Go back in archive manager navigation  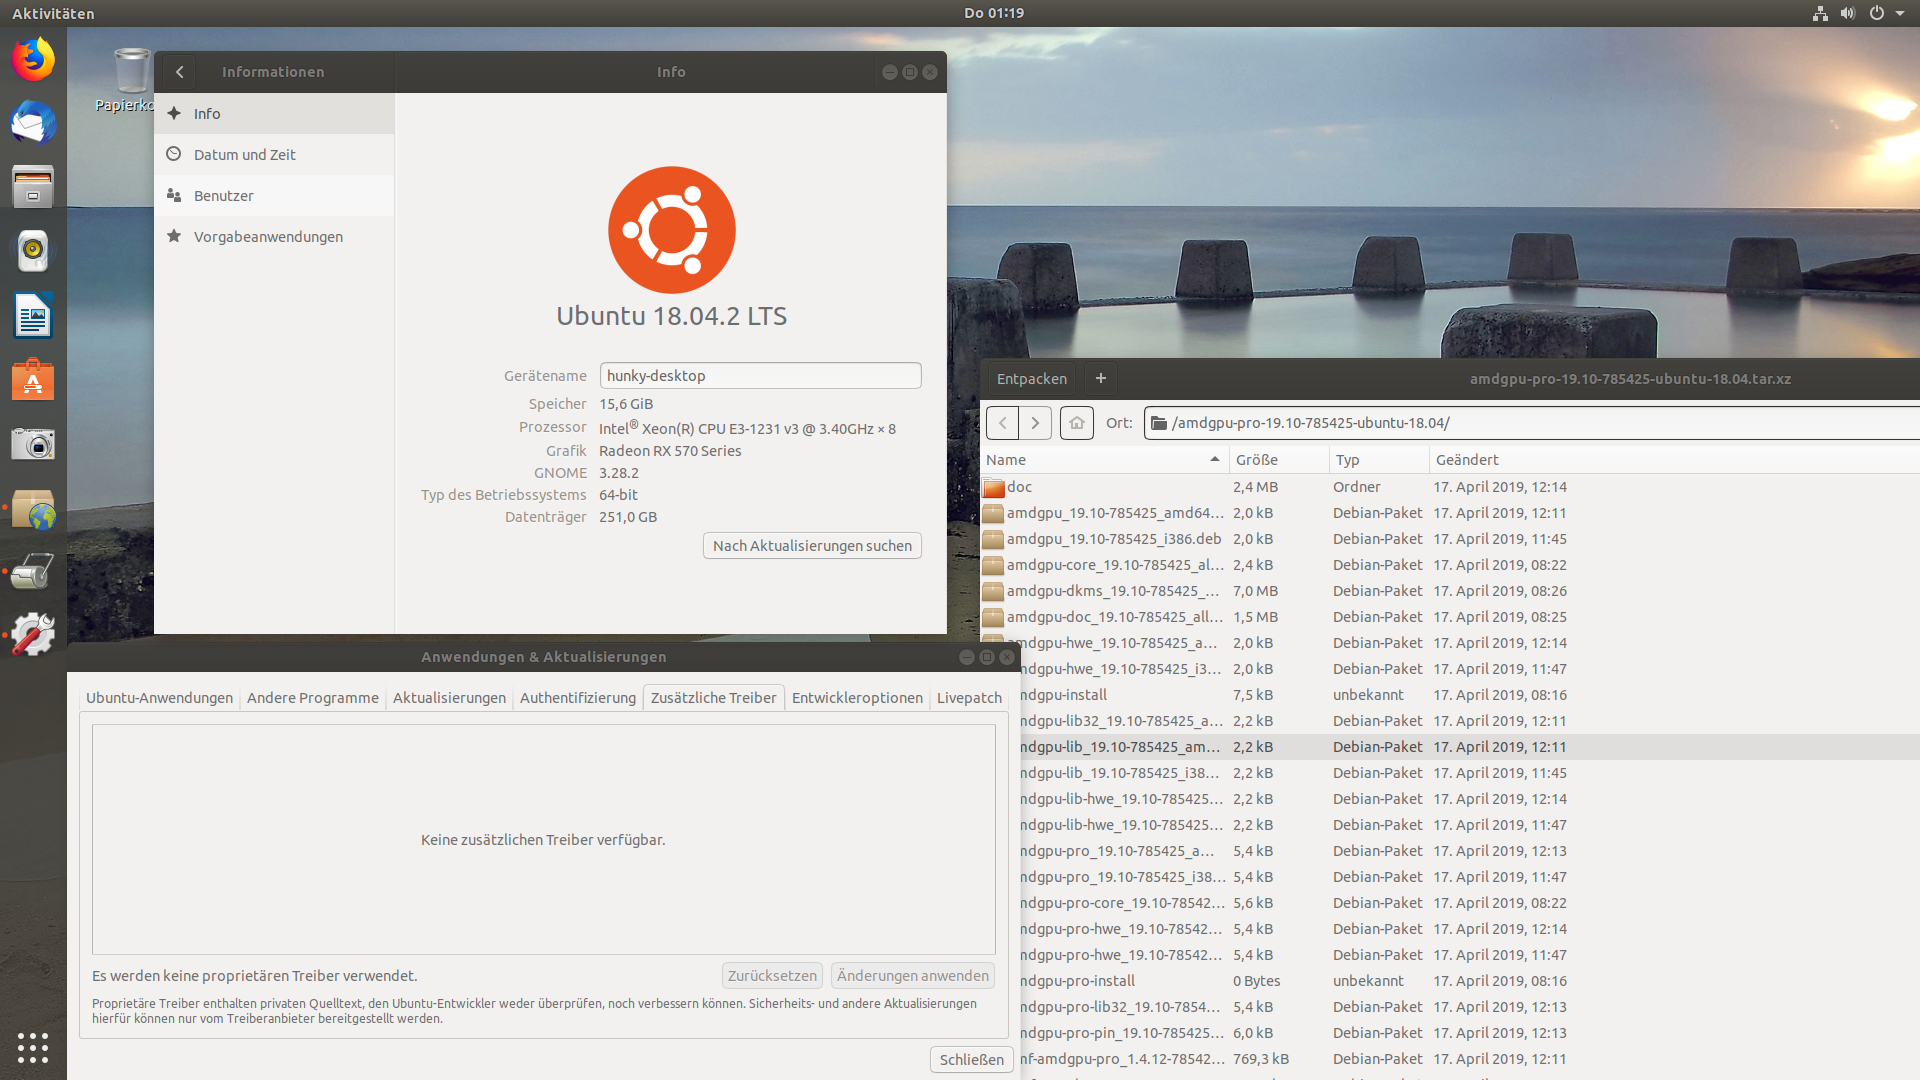(1002, 423)
